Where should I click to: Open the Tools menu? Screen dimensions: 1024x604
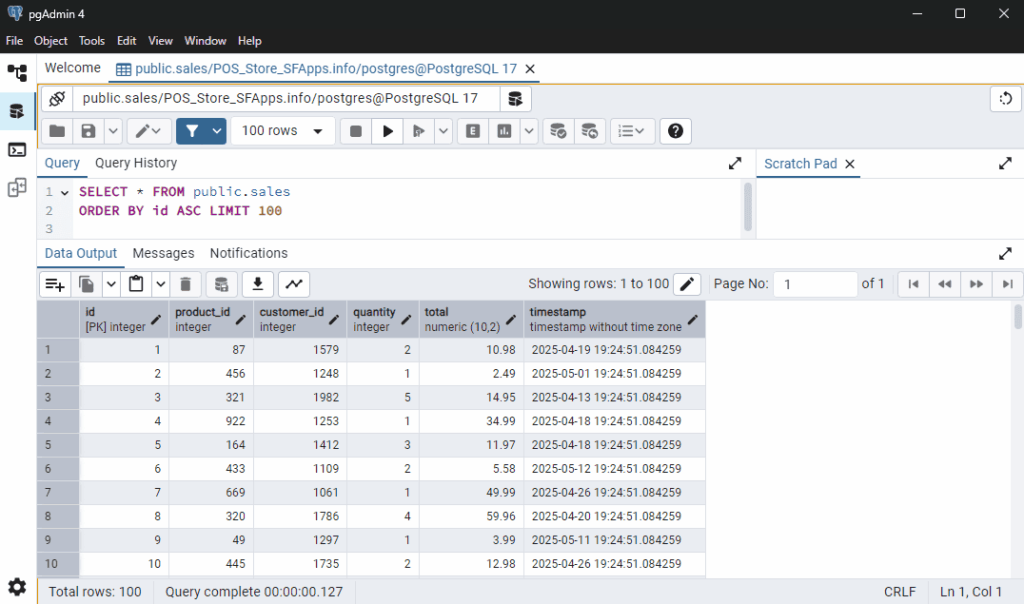coord(91,40)
